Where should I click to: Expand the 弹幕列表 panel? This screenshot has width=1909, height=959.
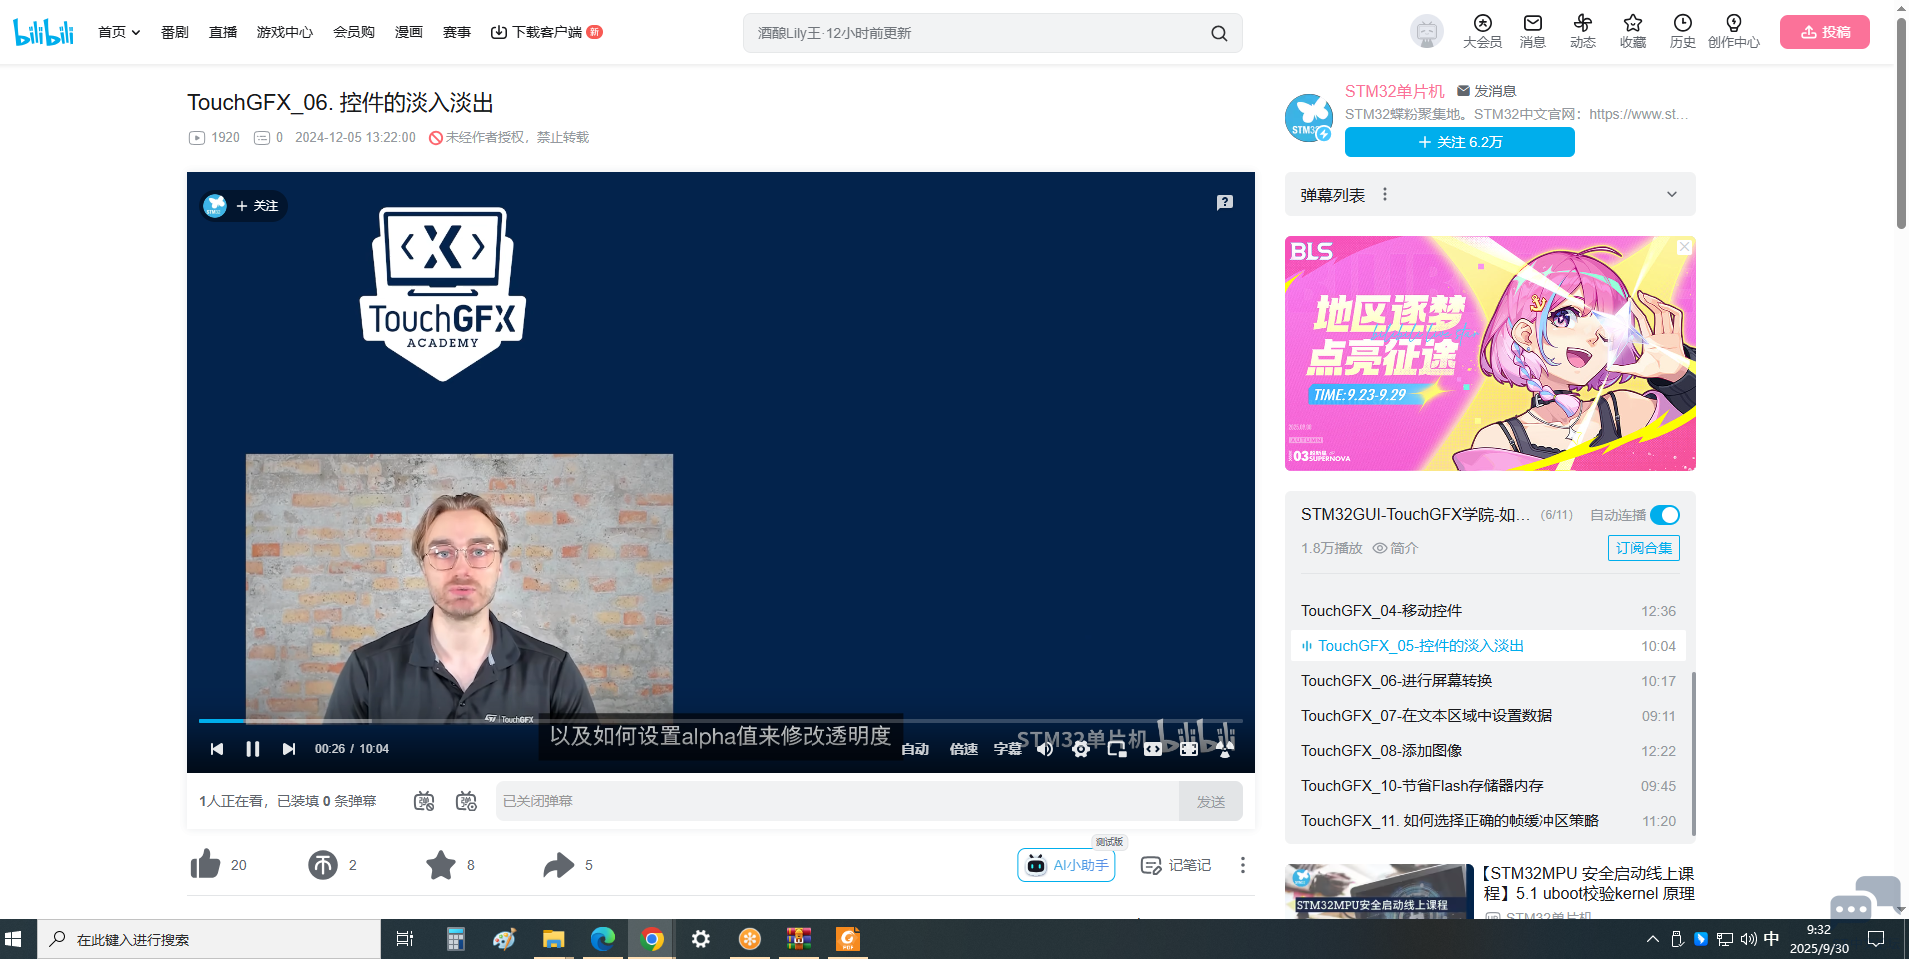(x=1671, y=195)
